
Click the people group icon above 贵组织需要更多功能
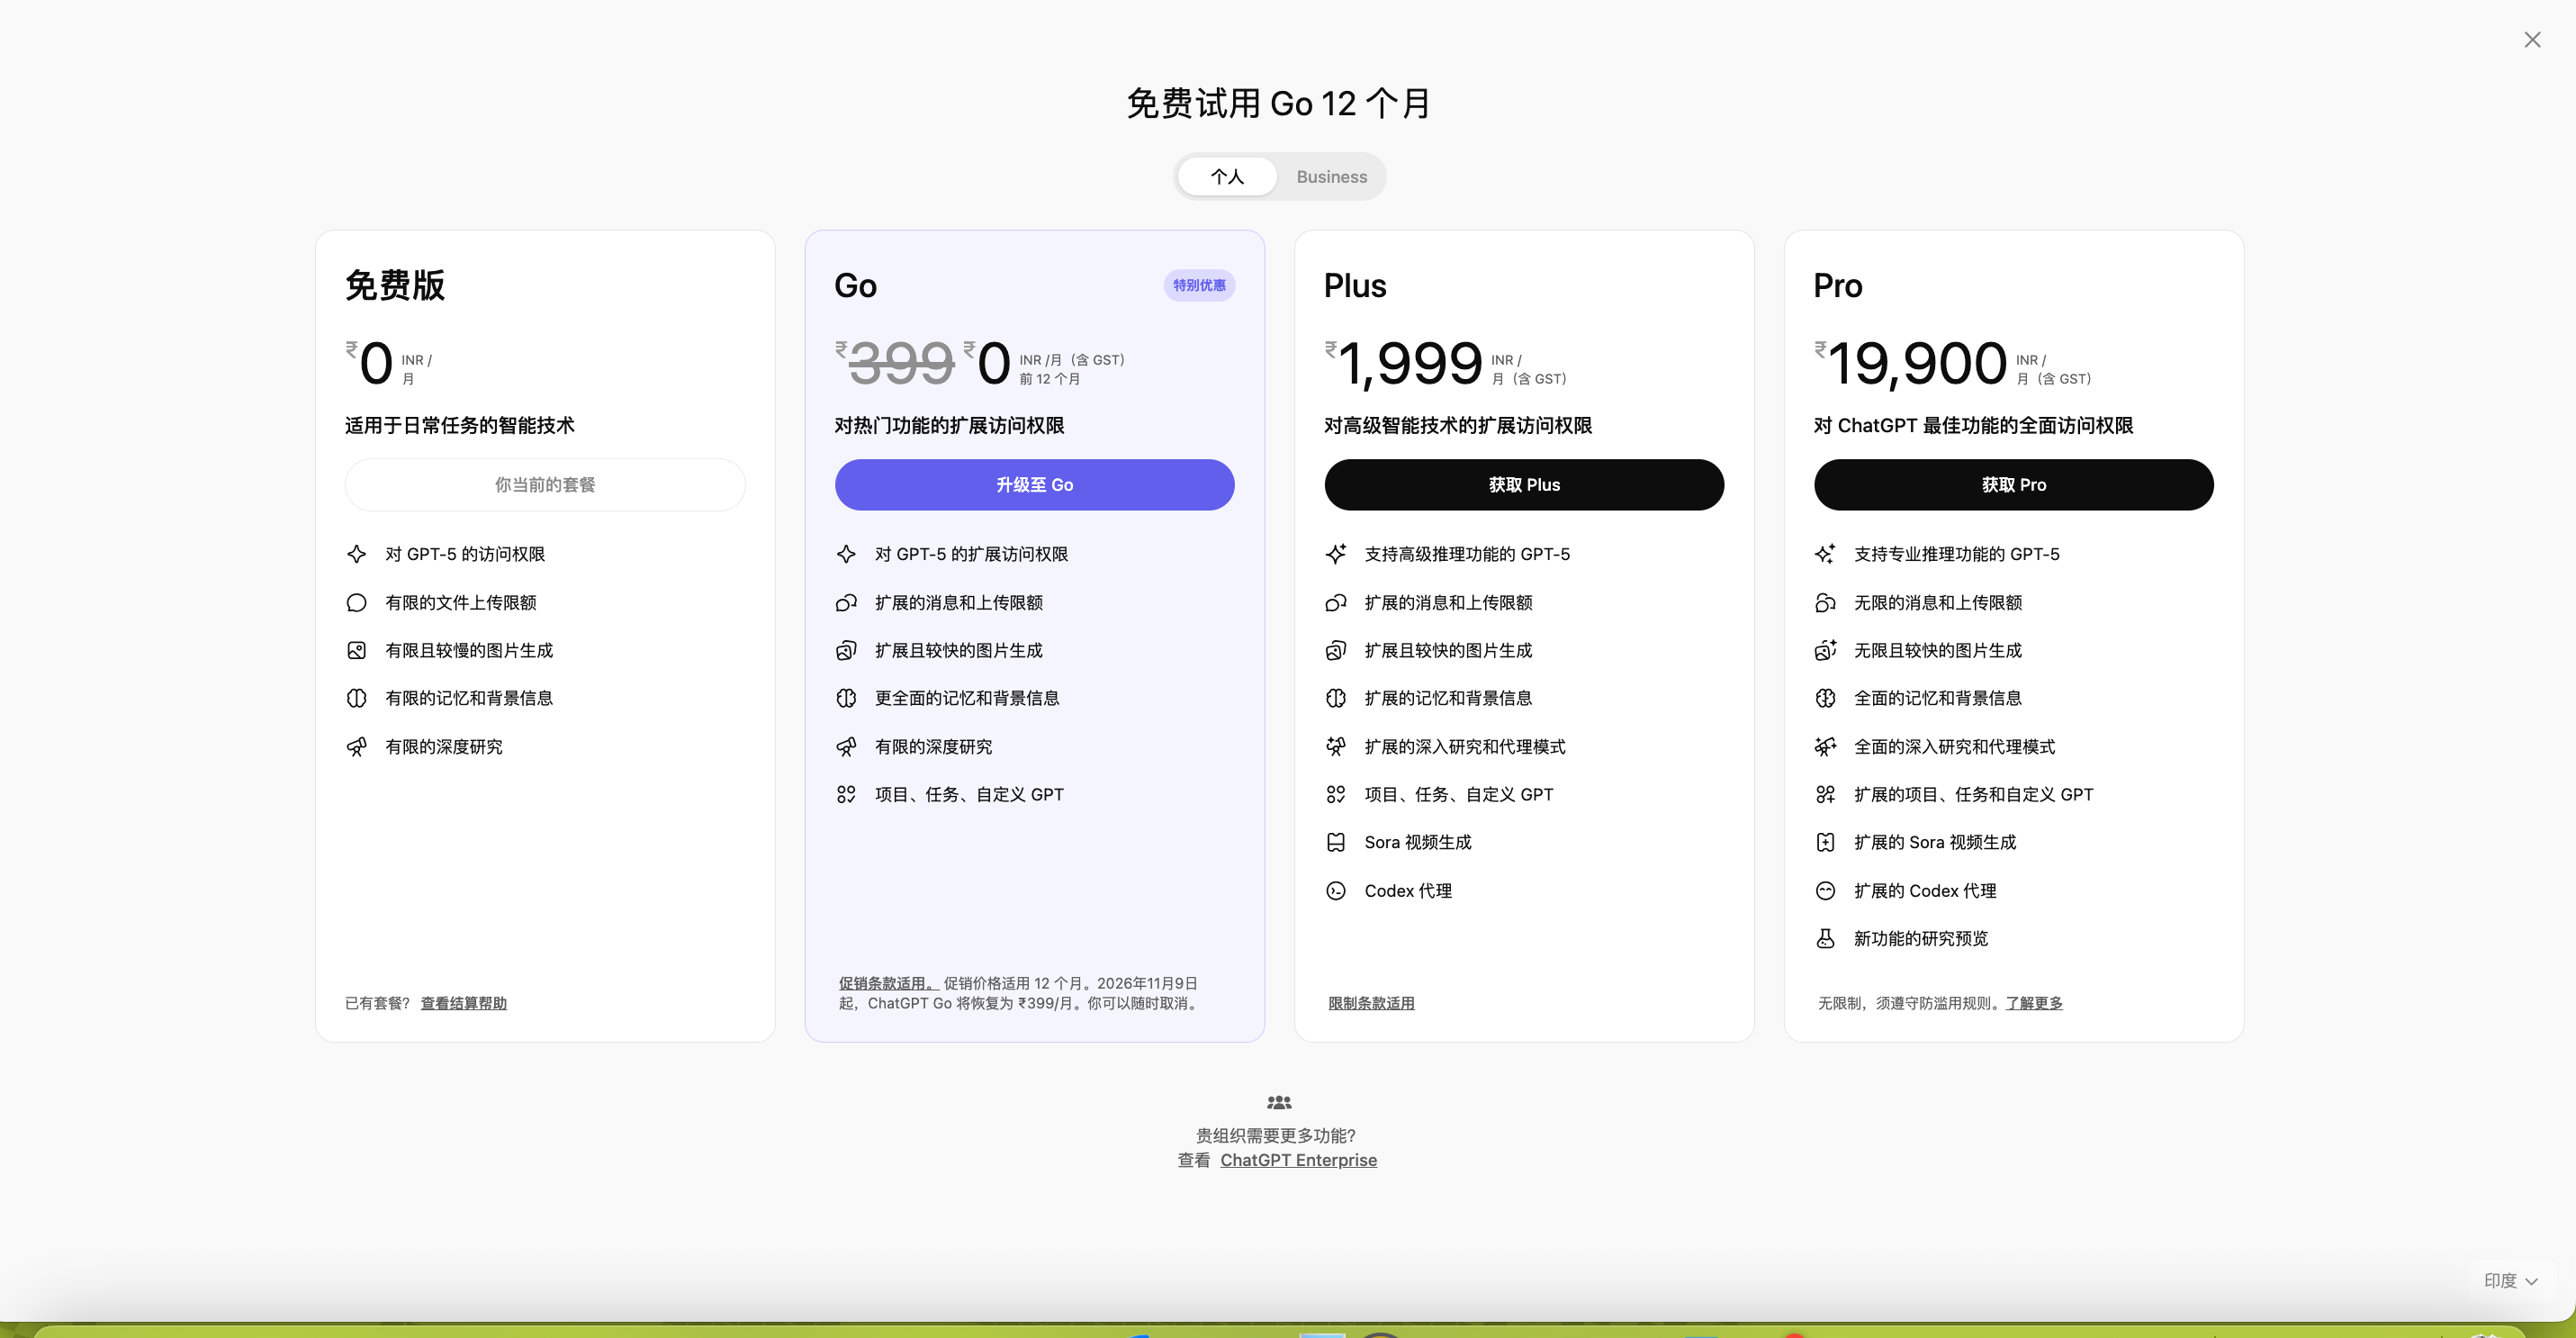point(1279,1102)
